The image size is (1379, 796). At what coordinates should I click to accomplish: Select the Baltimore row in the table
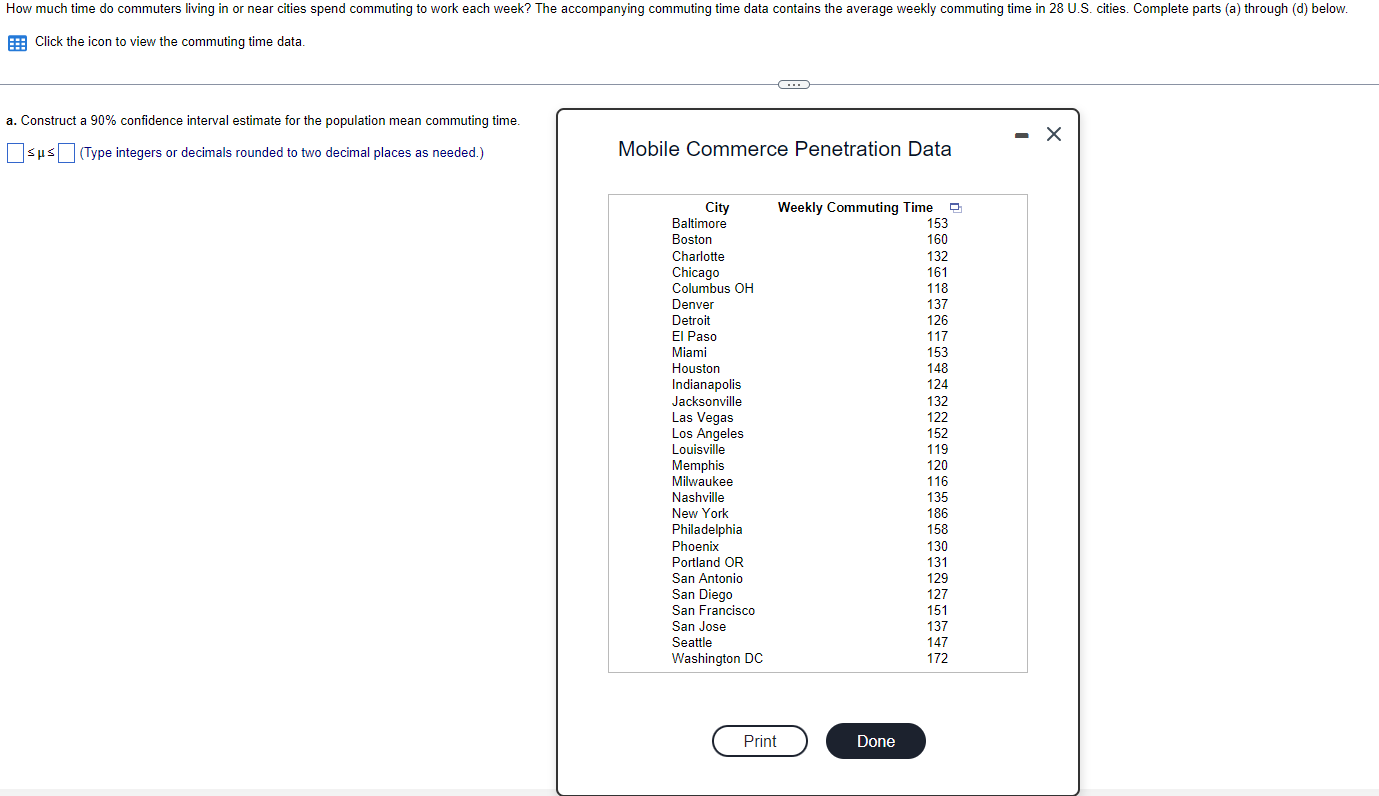tap(699, 223)
